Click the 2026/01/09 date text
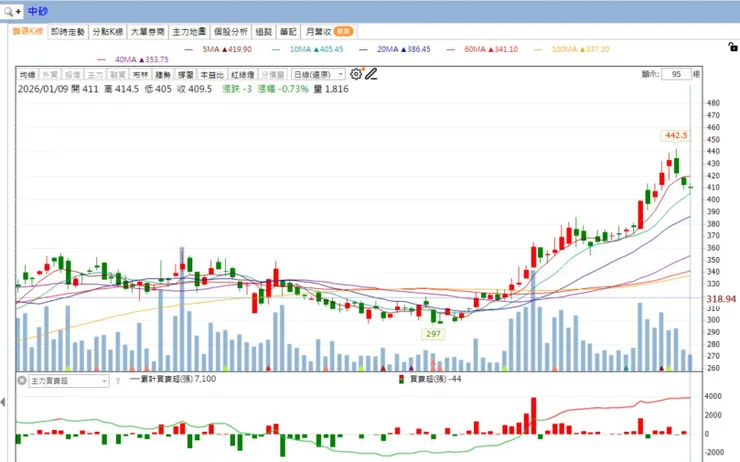Viewport: 740px width, 462px height. [42, 89]
